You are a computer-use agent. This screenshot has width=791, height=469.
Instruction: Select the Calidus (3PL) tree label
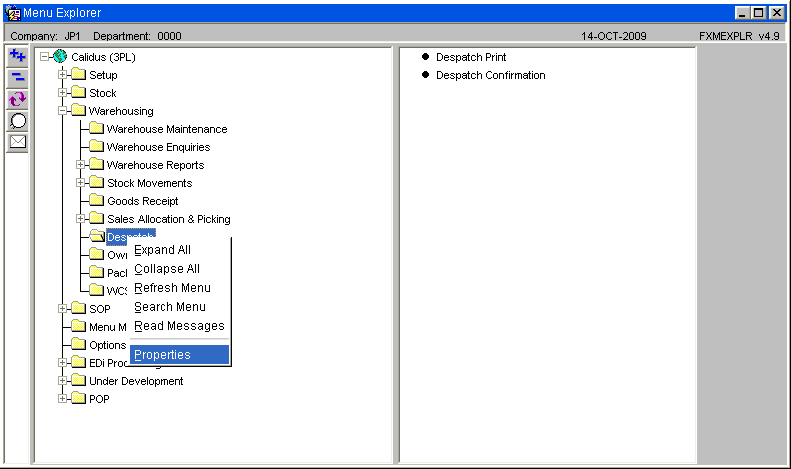(103, 57)
